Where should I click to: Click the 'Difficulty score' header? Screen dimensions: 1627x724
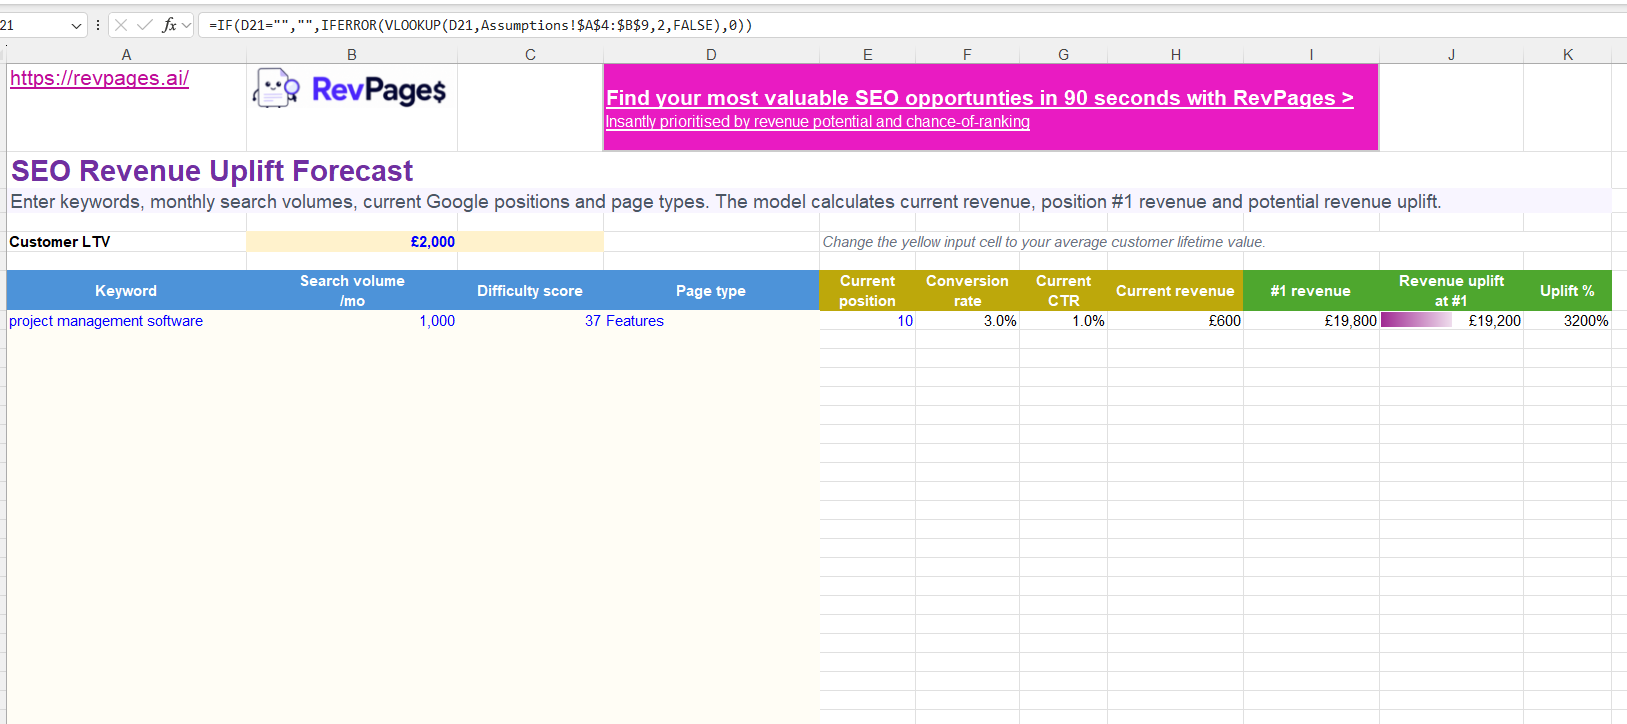click(530, 291)
